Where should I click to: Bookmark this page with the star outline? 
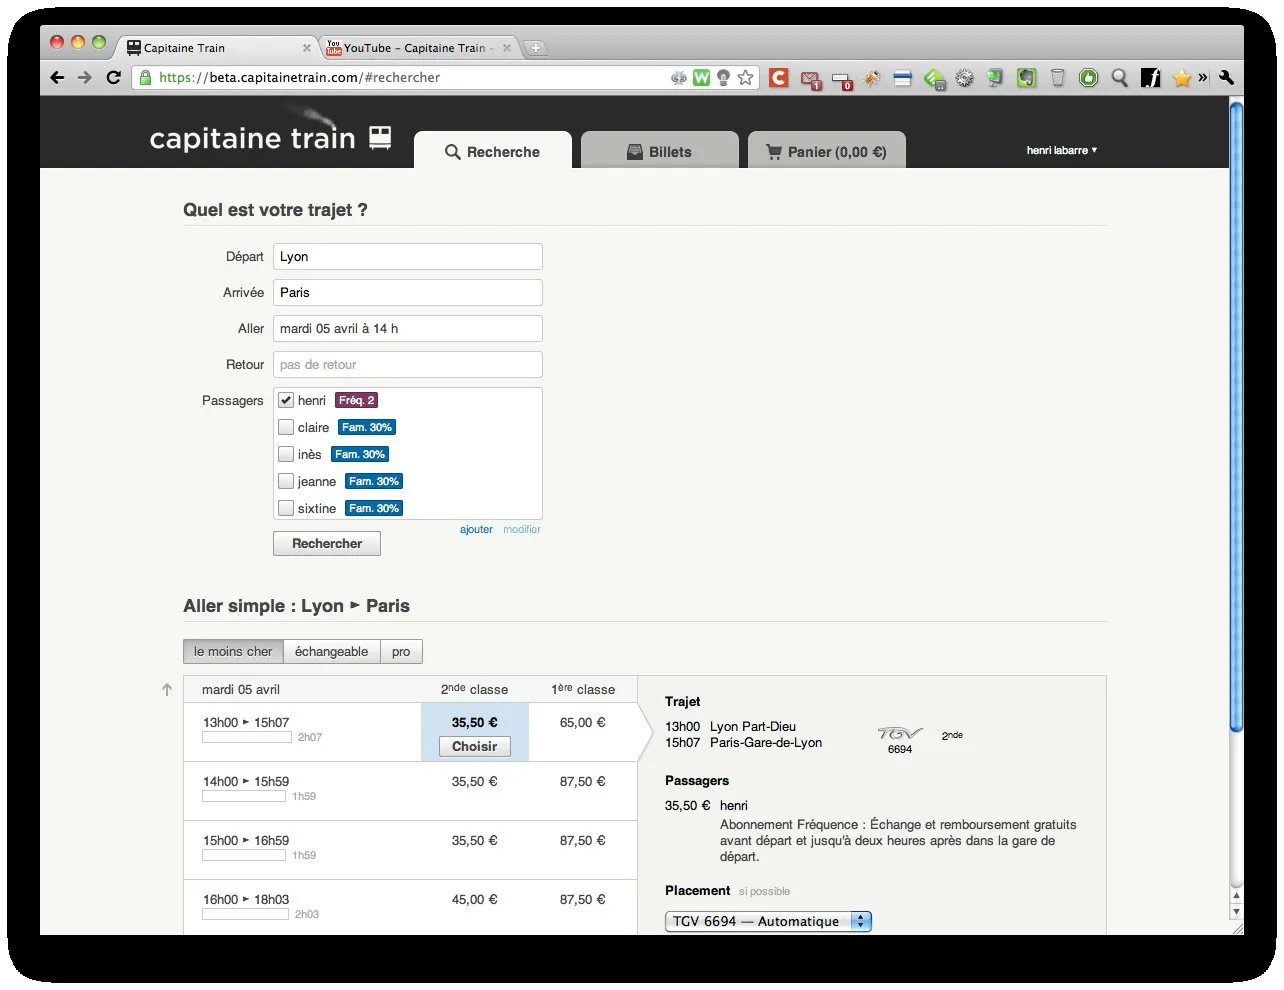click(x=746, y=77)
